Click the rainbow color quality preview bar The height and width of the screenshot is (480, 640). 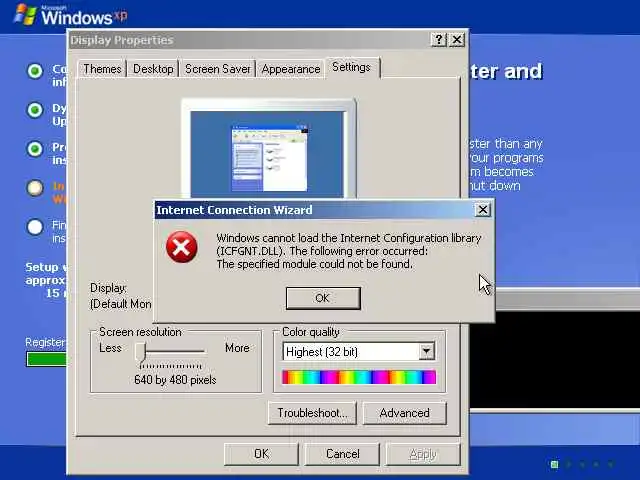359,377
